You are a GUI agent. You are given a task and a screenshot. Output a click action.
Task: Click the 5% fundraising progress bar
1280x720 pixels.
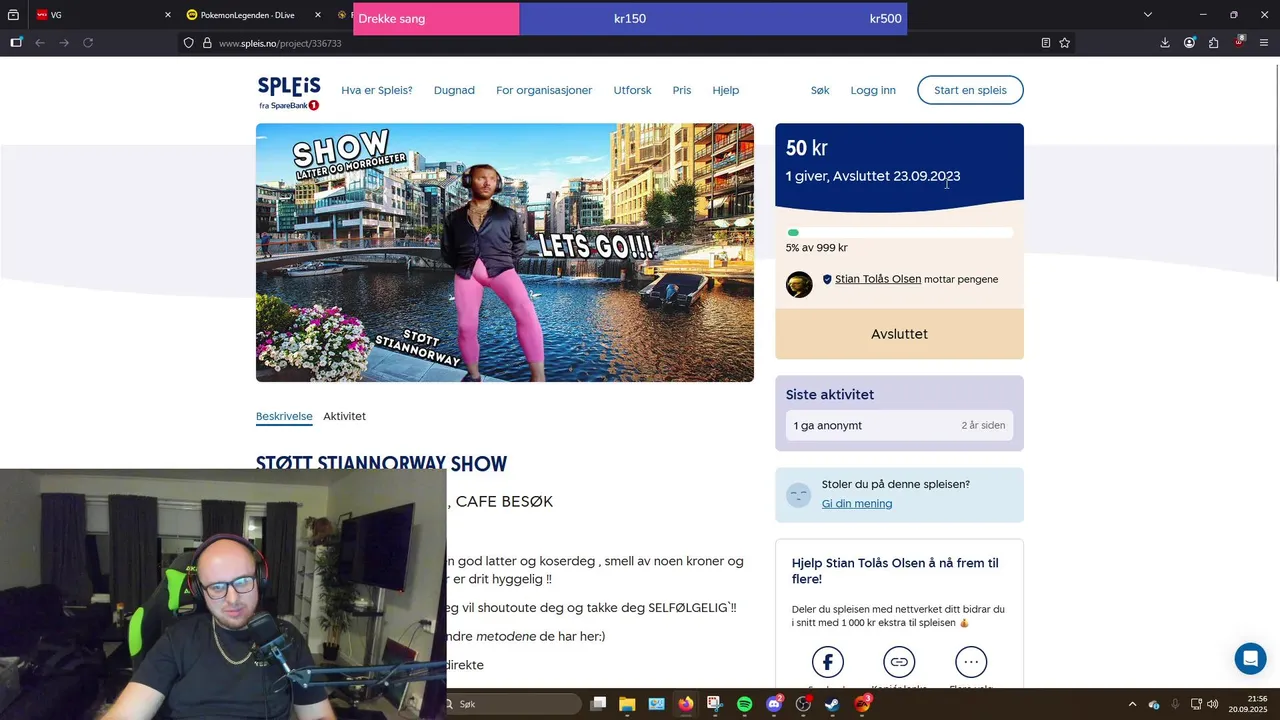[899, 233]
